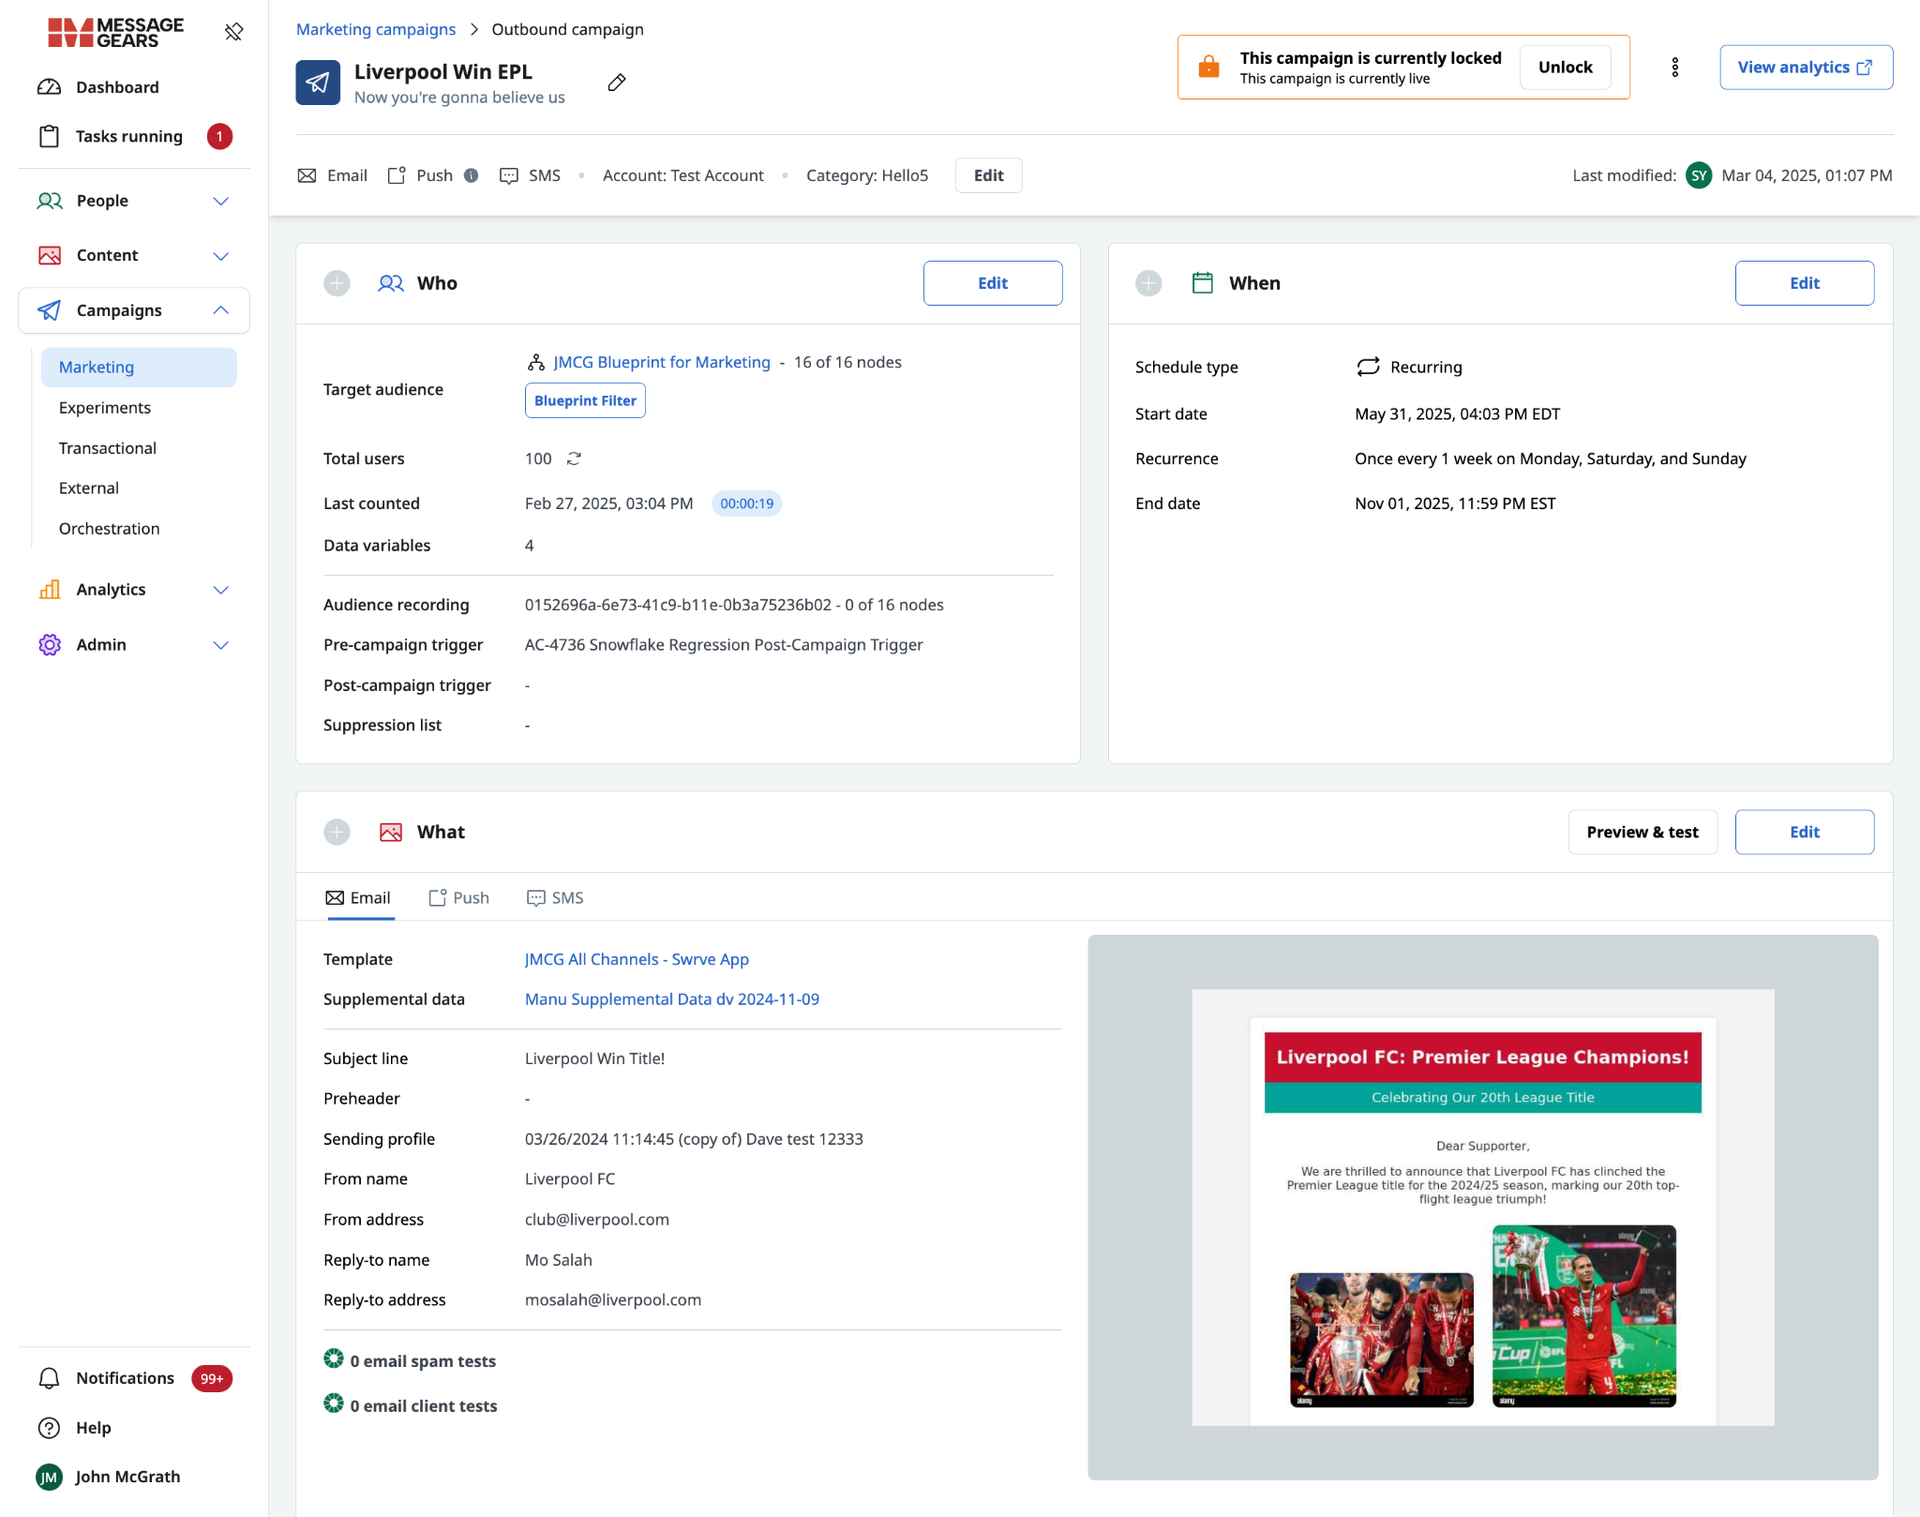The height and width of the screenshot is (1517, 1920).
Task: Select Experiments under Campaigns
Action: [105, 408]
